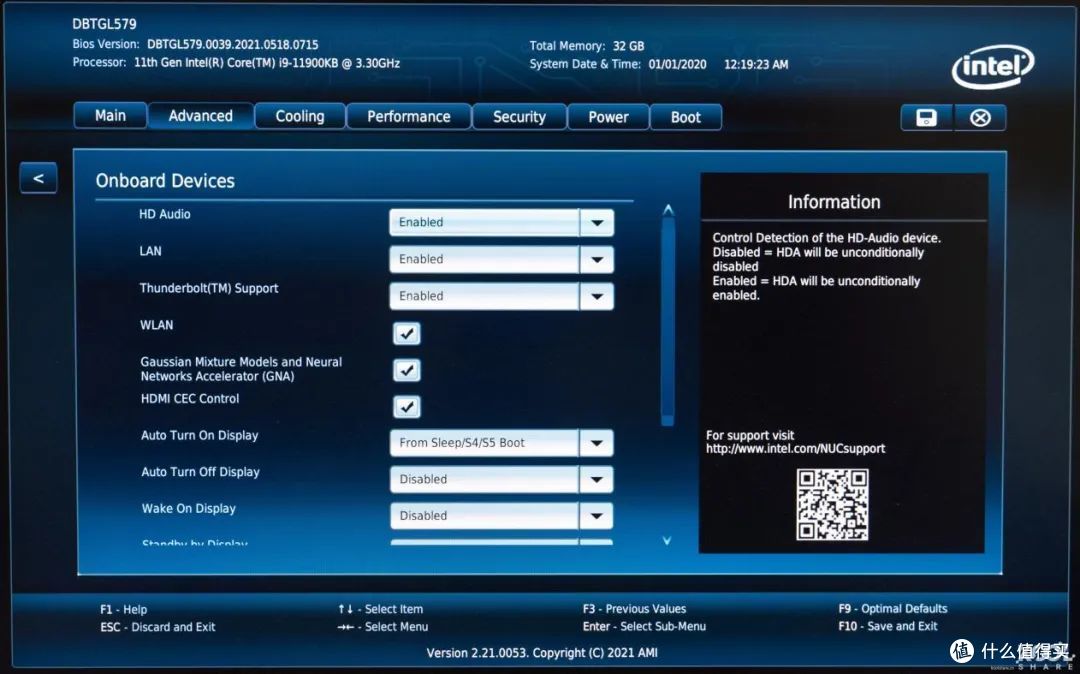Click the system time 12:19:23 AM
Image resolution: width=1080 pixels, height=674 pixels.
pyautogui.click(x=756, y=64)
